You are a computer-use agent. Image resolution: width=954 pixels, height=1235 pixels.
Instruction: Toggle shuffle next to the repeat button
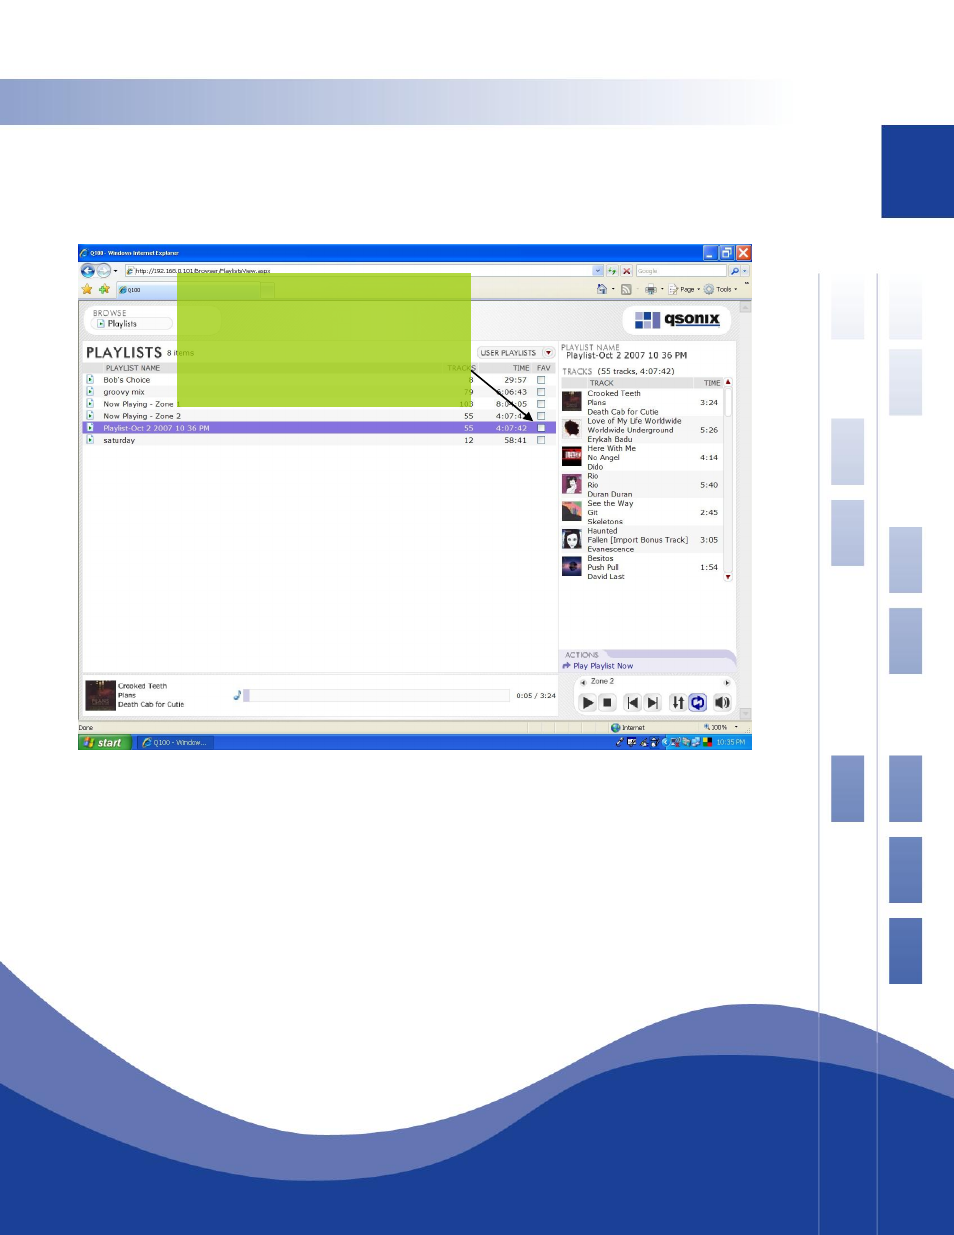coord(678,703)
